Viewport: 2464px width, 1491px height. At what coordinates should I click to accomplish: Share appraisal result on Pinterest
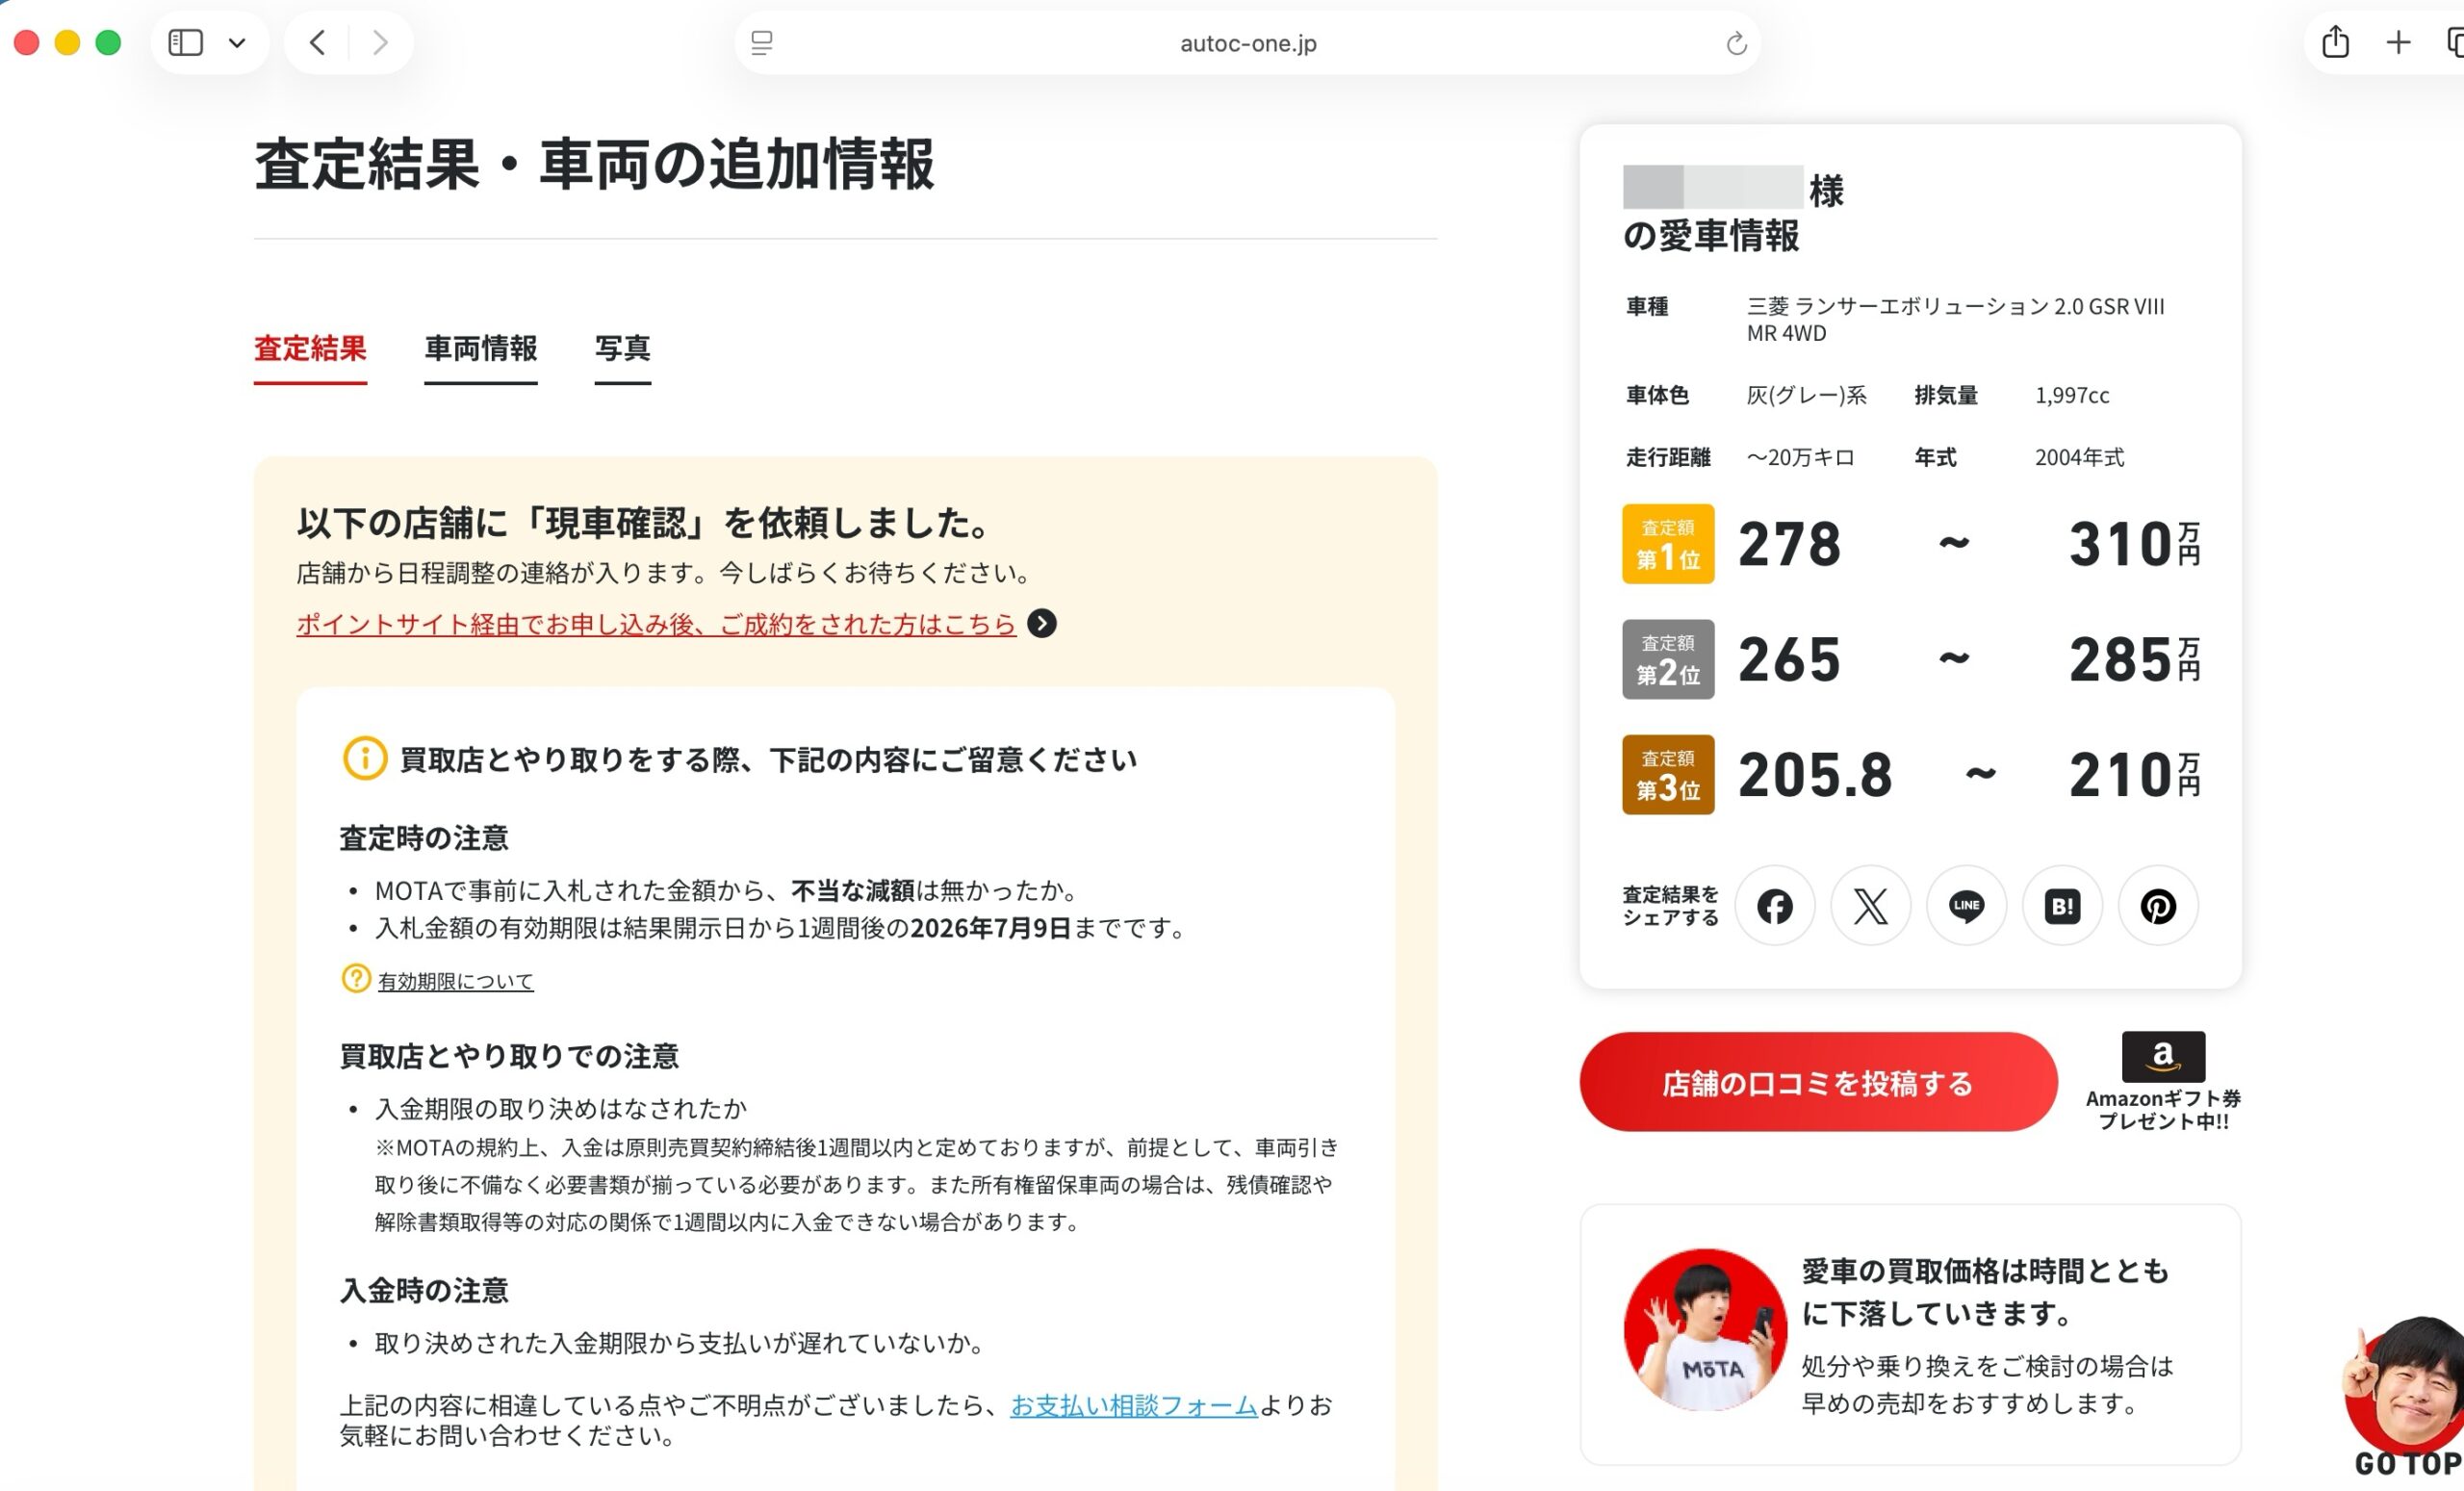(2159, 907)
